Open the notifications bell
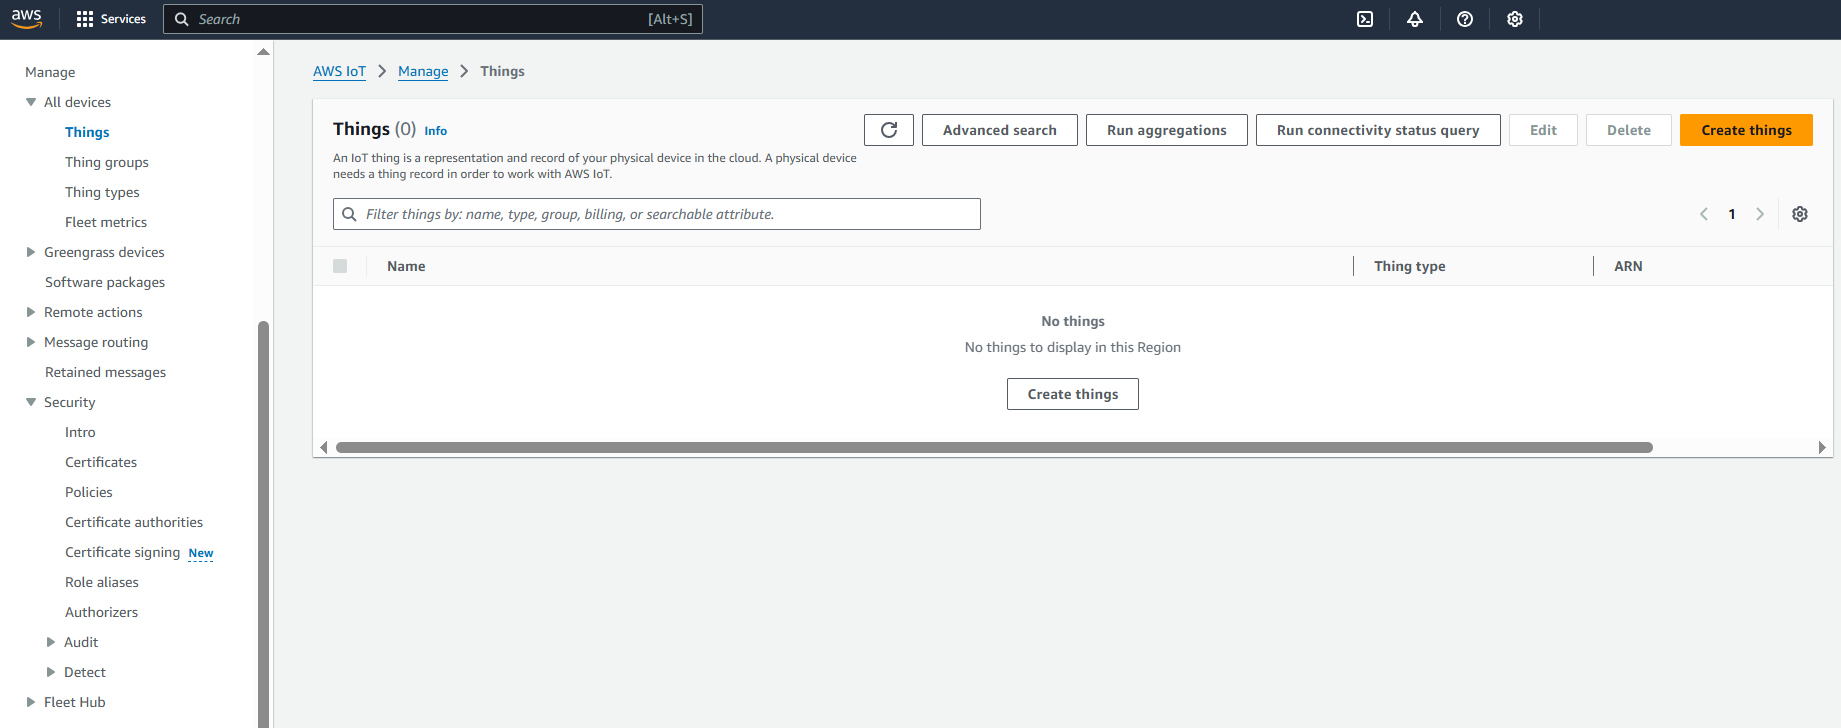The width and height of the screenshot is (1841, 728). pyautogui.click(x=1415, y=19)
